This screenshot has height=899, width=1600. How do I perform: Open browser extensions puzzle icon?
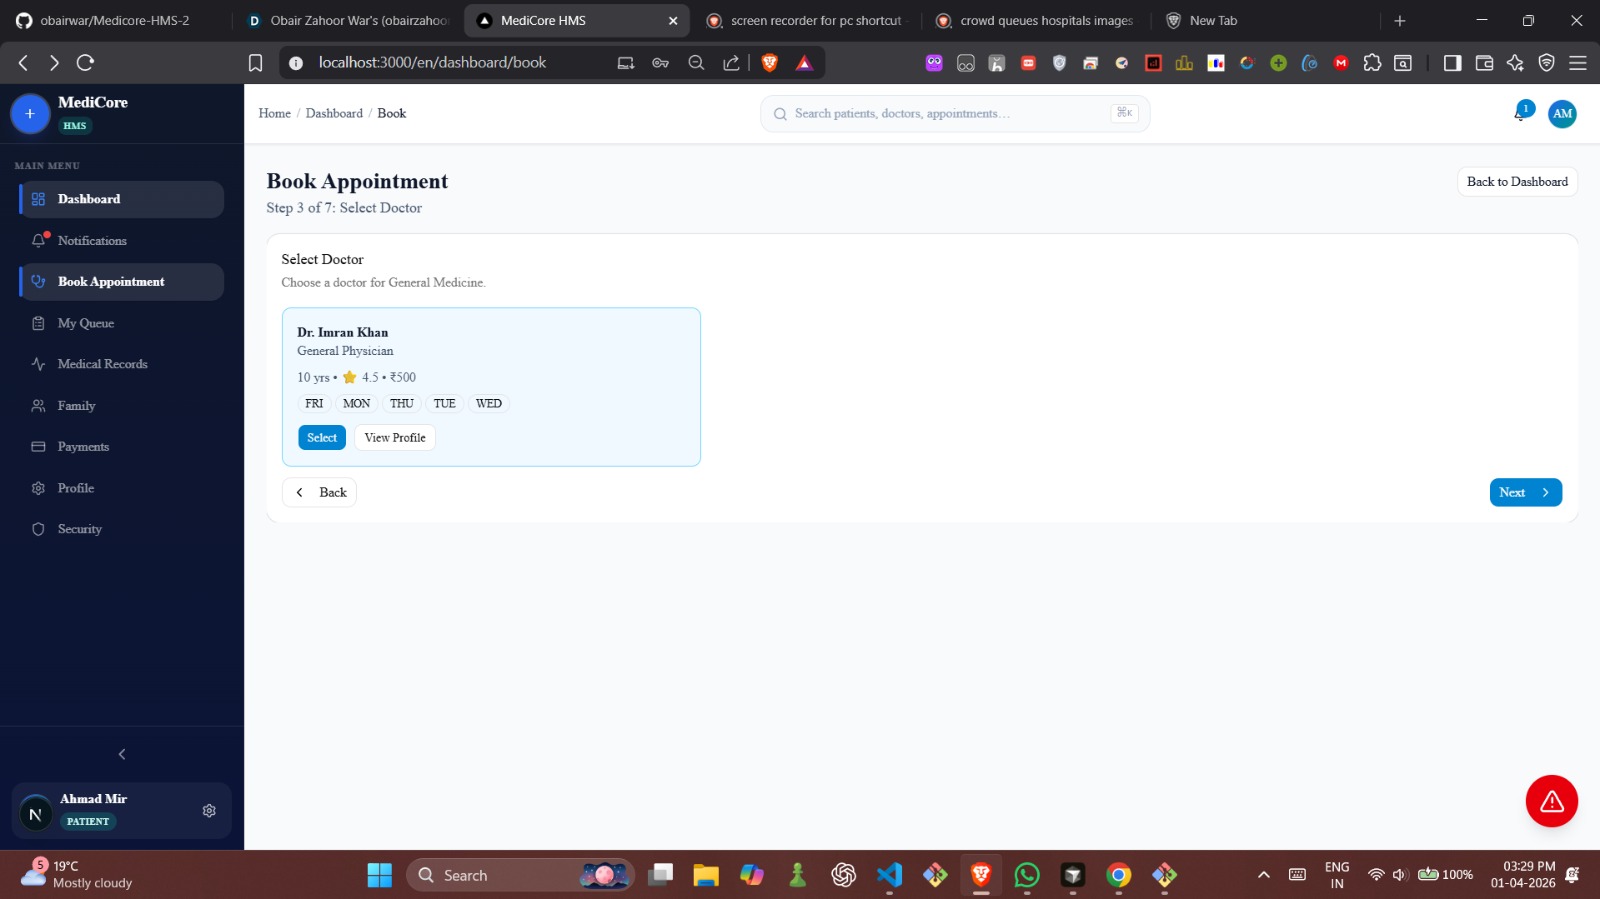click(1372, 63)
